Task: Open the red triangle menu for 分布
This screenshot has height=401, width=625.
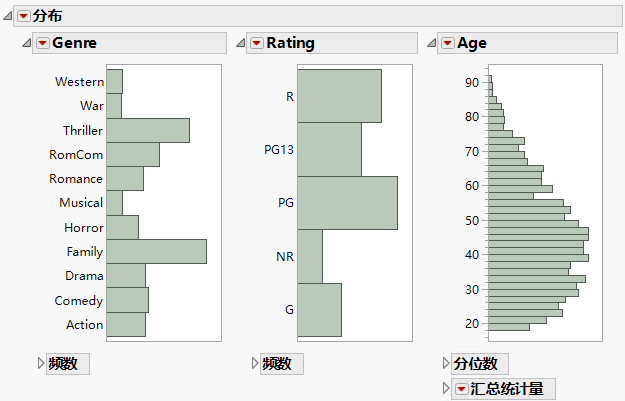Action: [x=24, y=16]
